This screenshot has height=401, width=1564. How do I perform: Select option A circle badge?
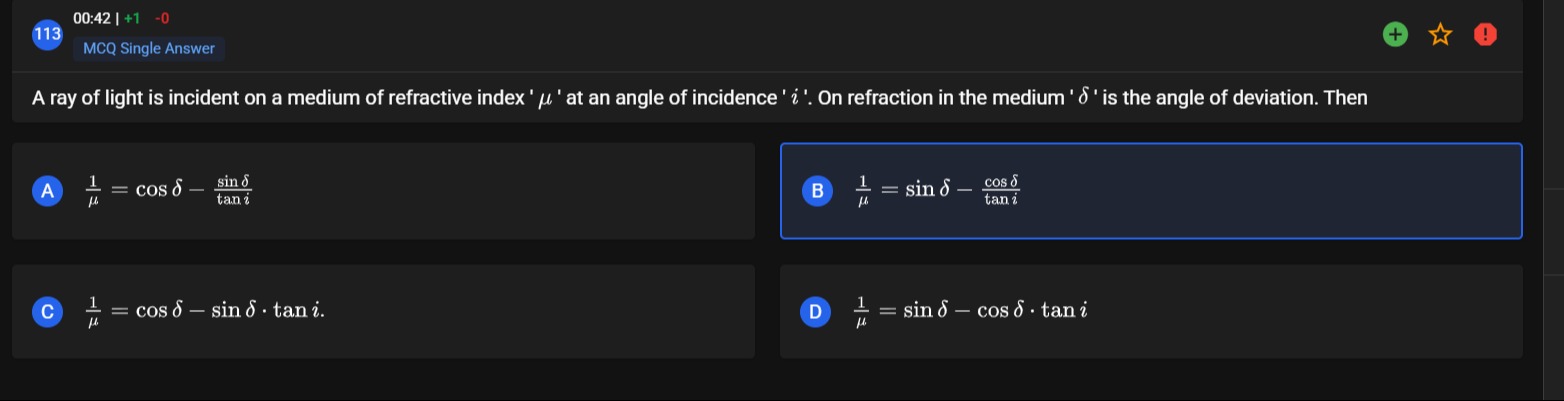tap(47, 191)
